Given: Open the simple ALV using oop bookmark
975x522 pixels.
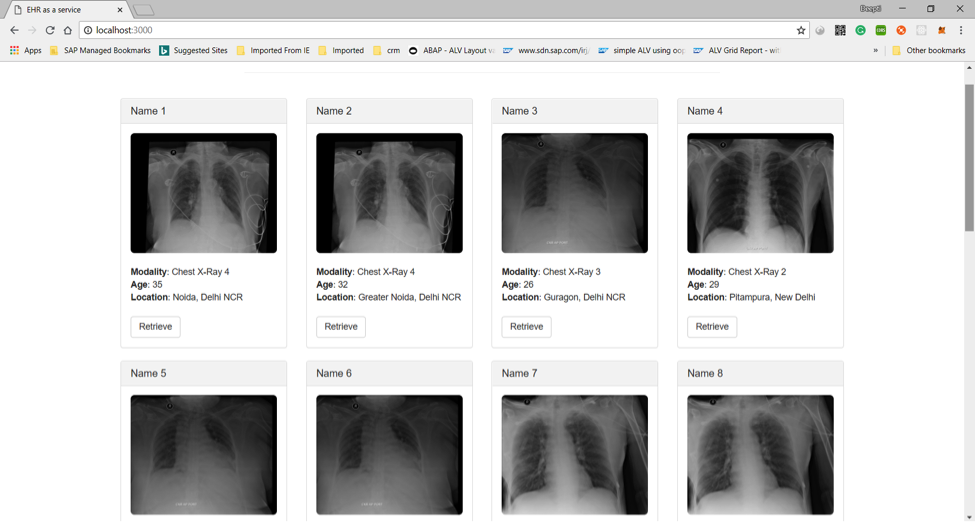Looking at the screenshot, I should tap(641, 50).
